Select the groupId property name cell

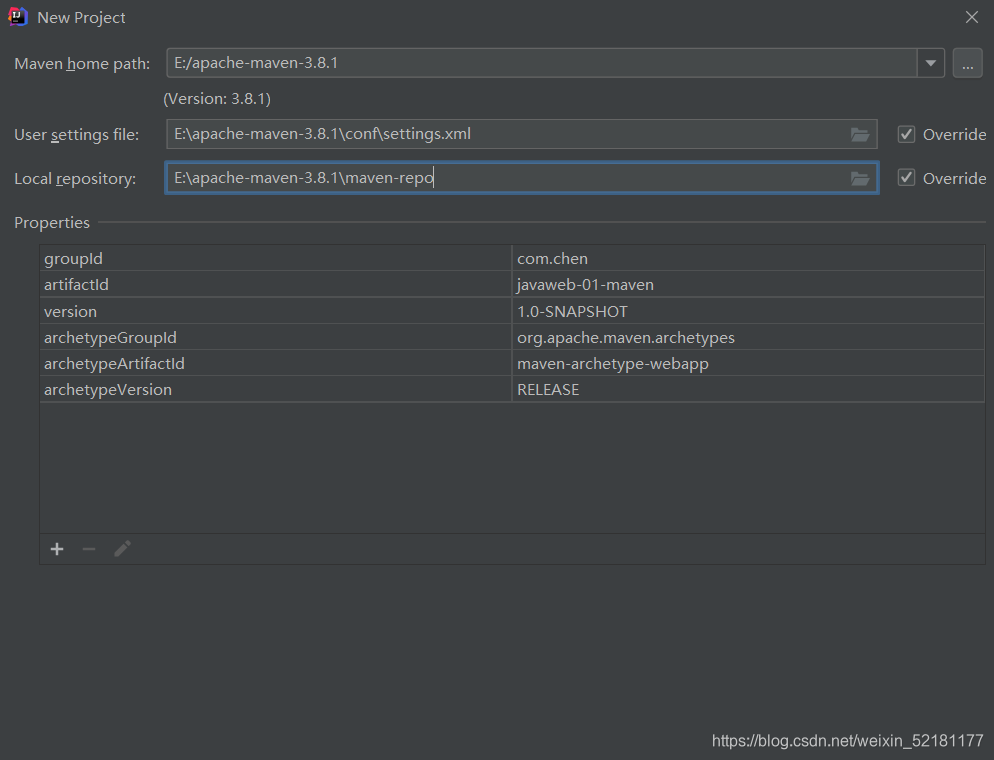276,259
